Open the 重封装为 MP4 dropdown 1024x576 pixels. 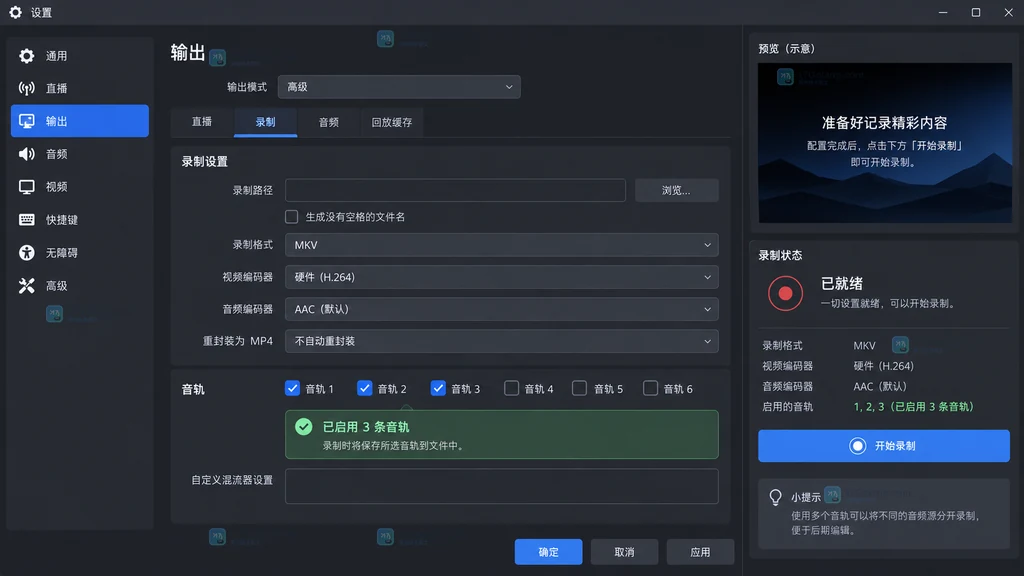502,341
